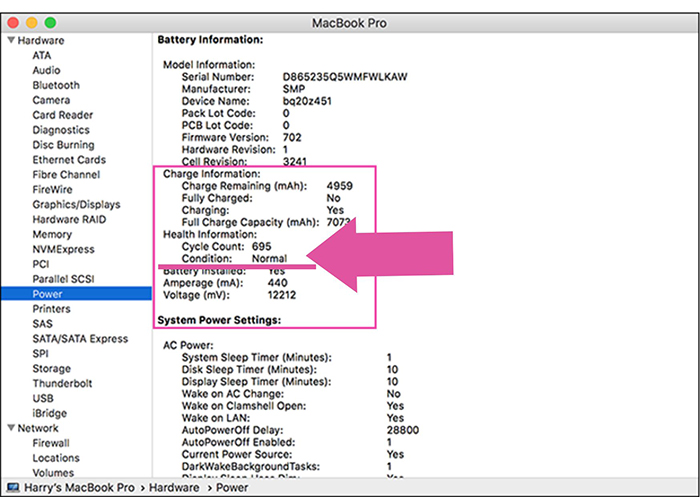Open FireWire info

click(52, 189)
